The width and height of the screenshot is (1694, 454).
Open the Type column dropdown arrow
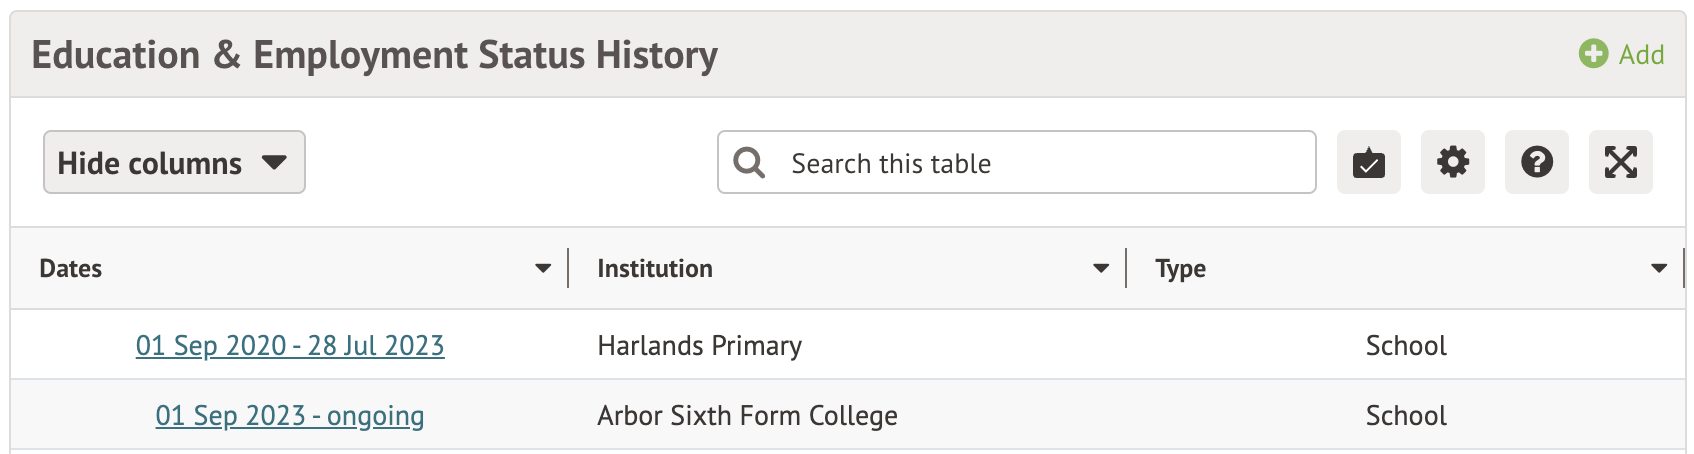click(x=1659, y=268)
